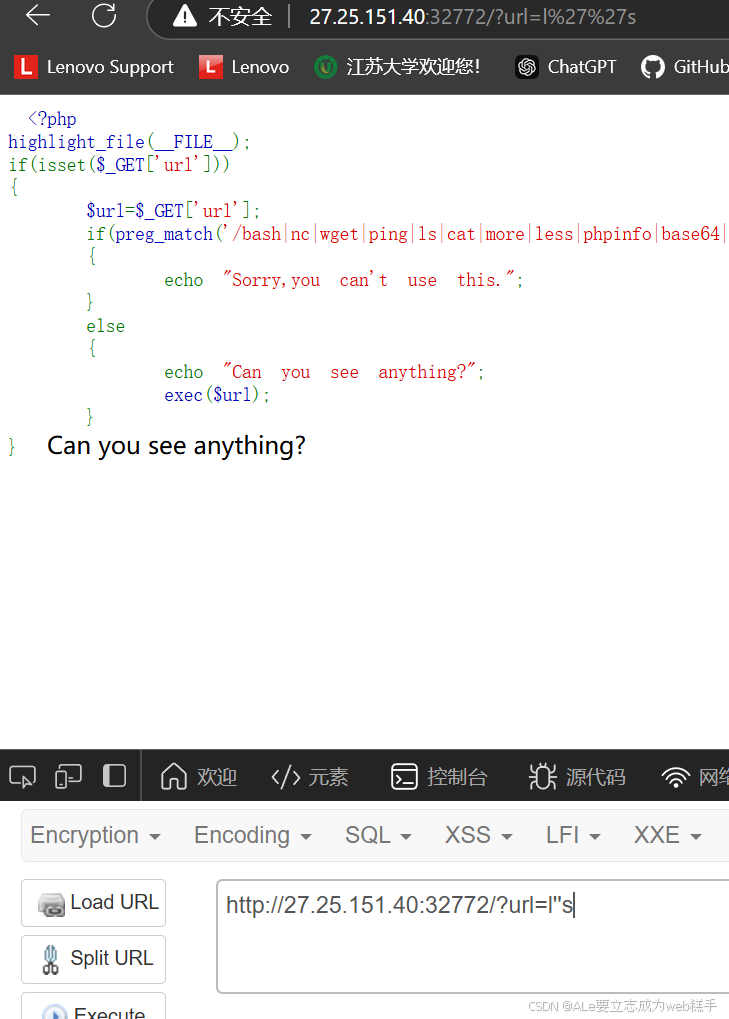Open the 元素 elements tab

(x=310, y=777)
